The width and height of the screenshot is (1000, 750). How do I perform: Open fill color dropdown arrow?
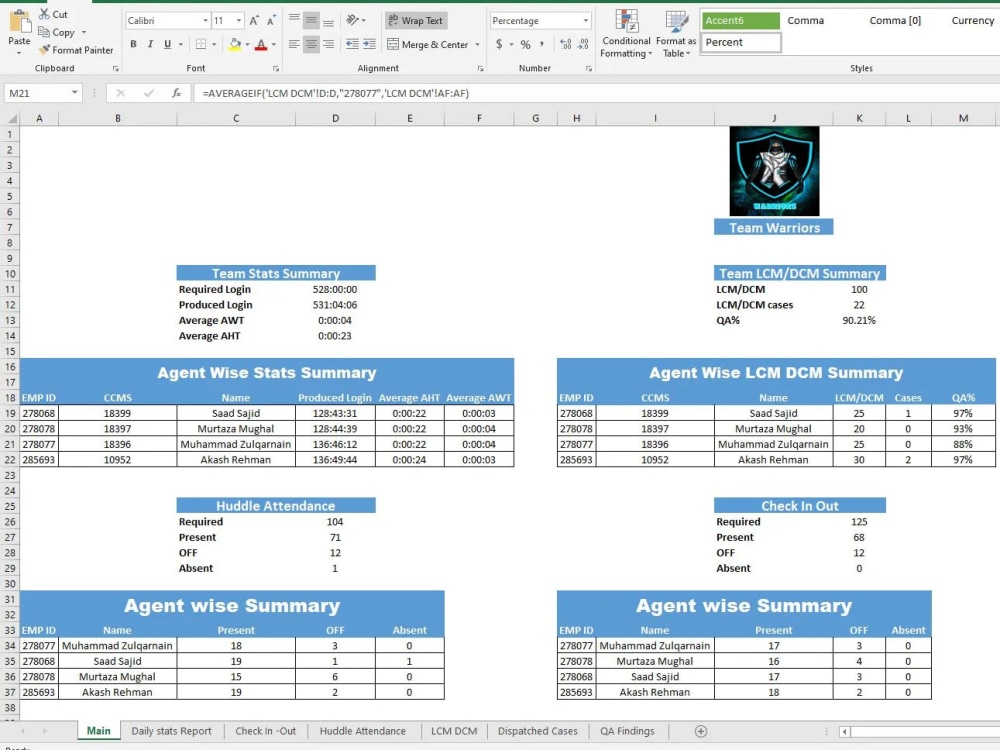(x=247, y=45)
